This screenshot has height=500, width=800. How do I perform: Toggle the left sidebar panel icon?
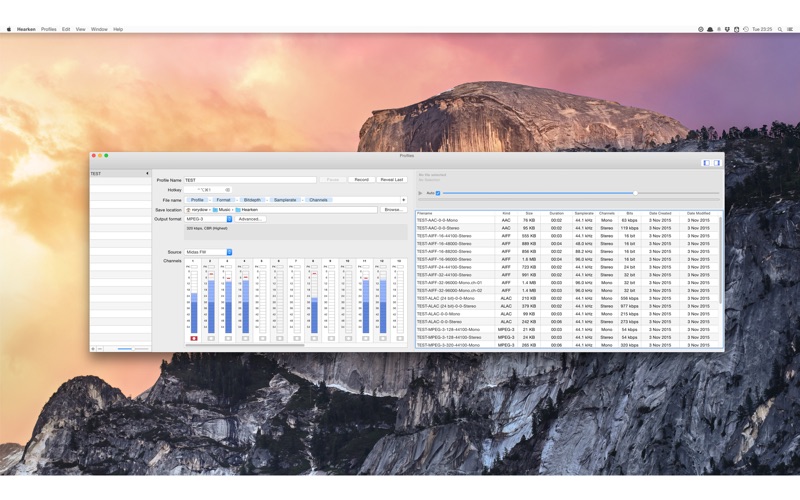[707, 163]
